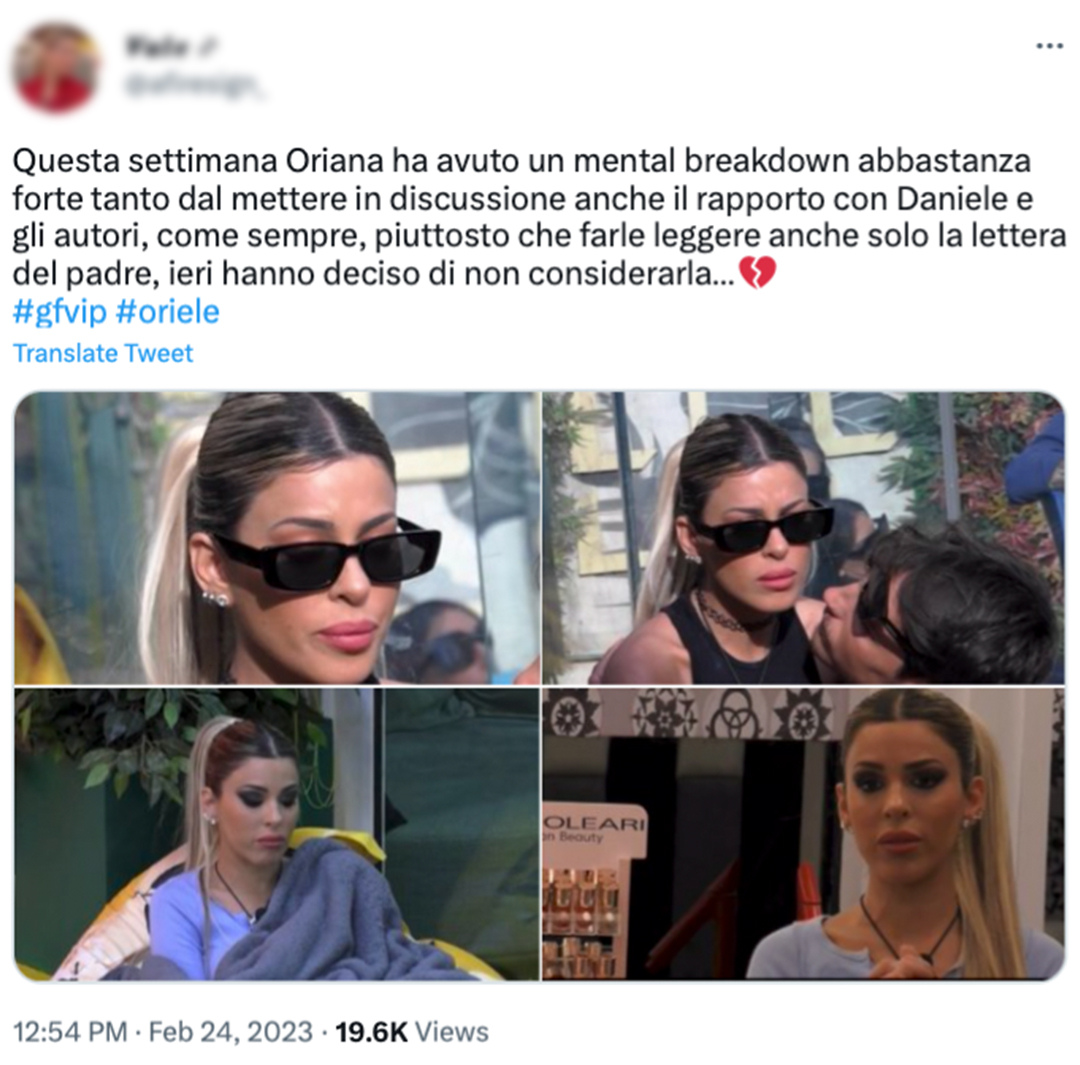Open the photo beside the Oleari Beauty stand
This screenshot has height=1065, width=1080.
(803, 834)
